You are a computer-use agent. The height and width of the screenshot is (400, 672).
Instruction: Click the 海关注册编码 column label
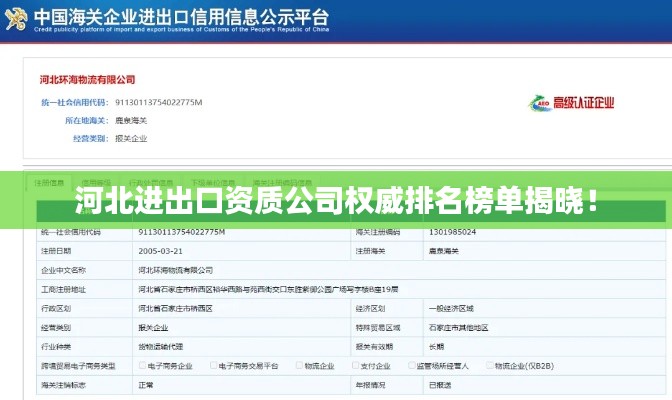pyautogui.click(x=378, y=232)
